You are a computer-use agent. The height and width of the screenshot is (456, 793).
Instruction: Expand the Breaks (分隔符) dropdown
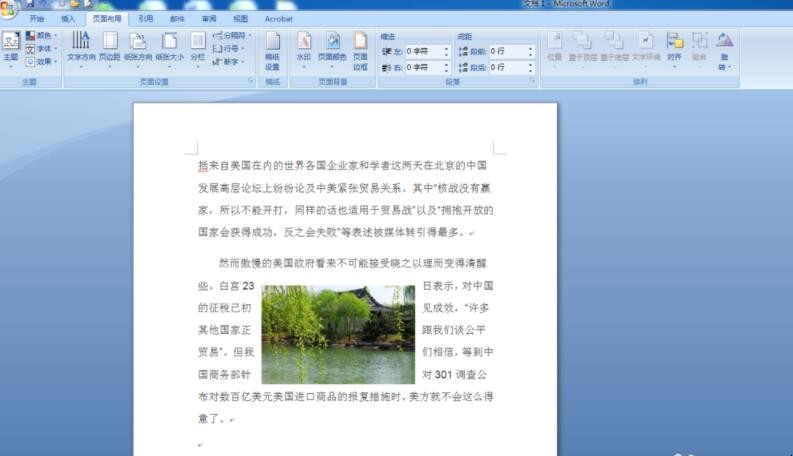click(232, 35)
